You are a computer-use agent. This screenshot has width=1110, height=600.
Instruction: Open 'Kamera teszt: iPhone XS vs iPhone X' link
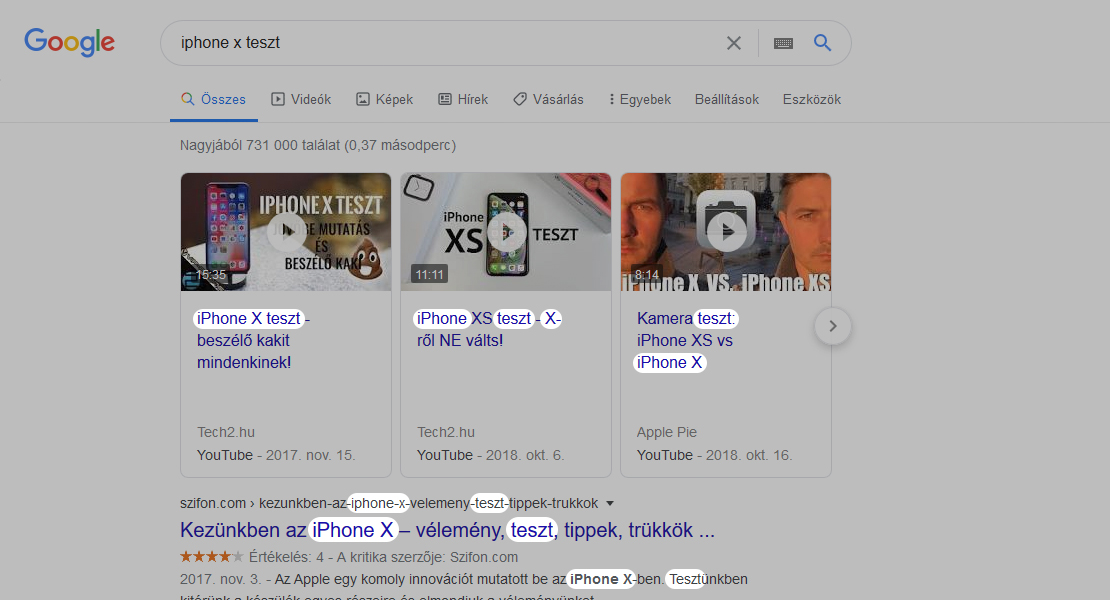tap(686, 340)
